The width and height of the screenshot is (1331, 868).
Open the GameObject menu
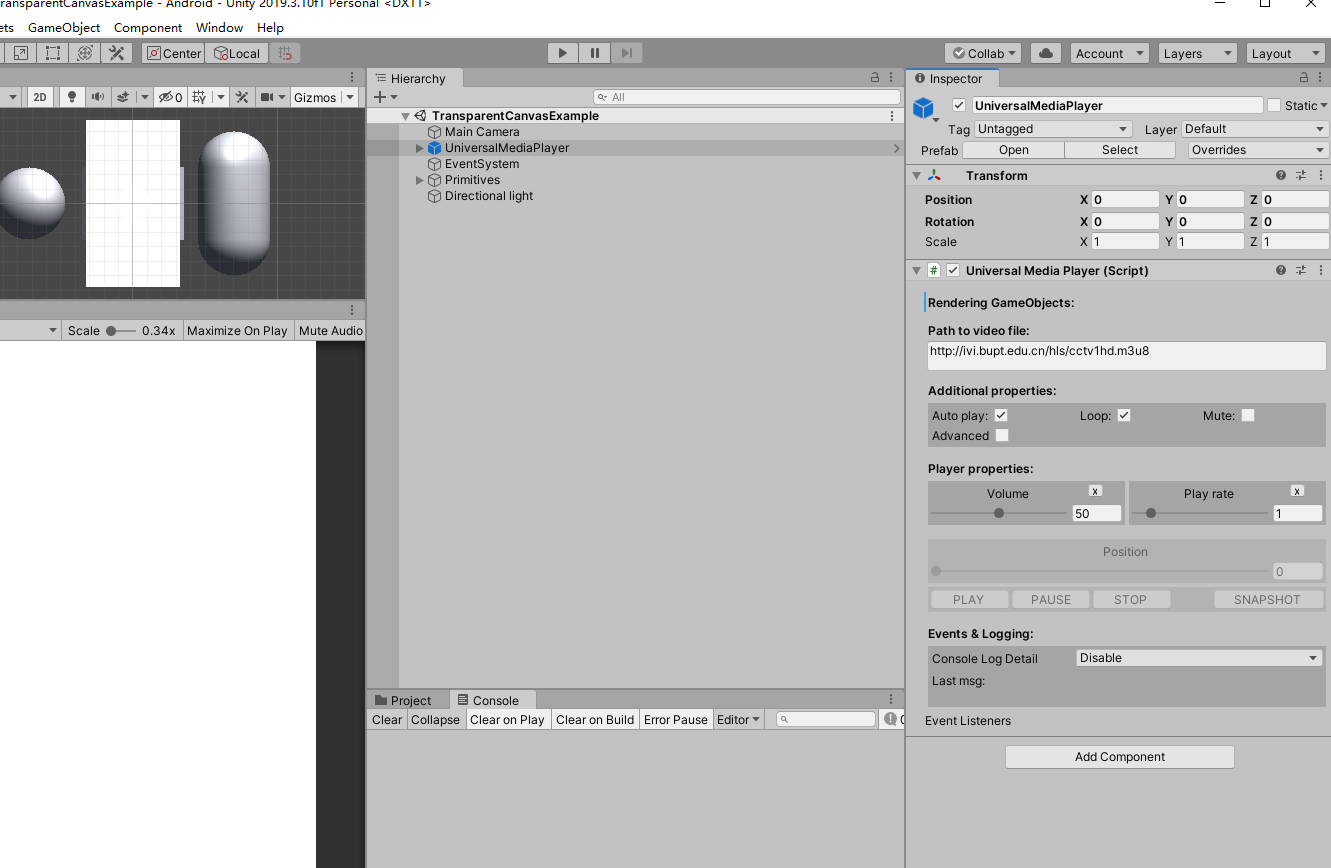coord(63,27)
